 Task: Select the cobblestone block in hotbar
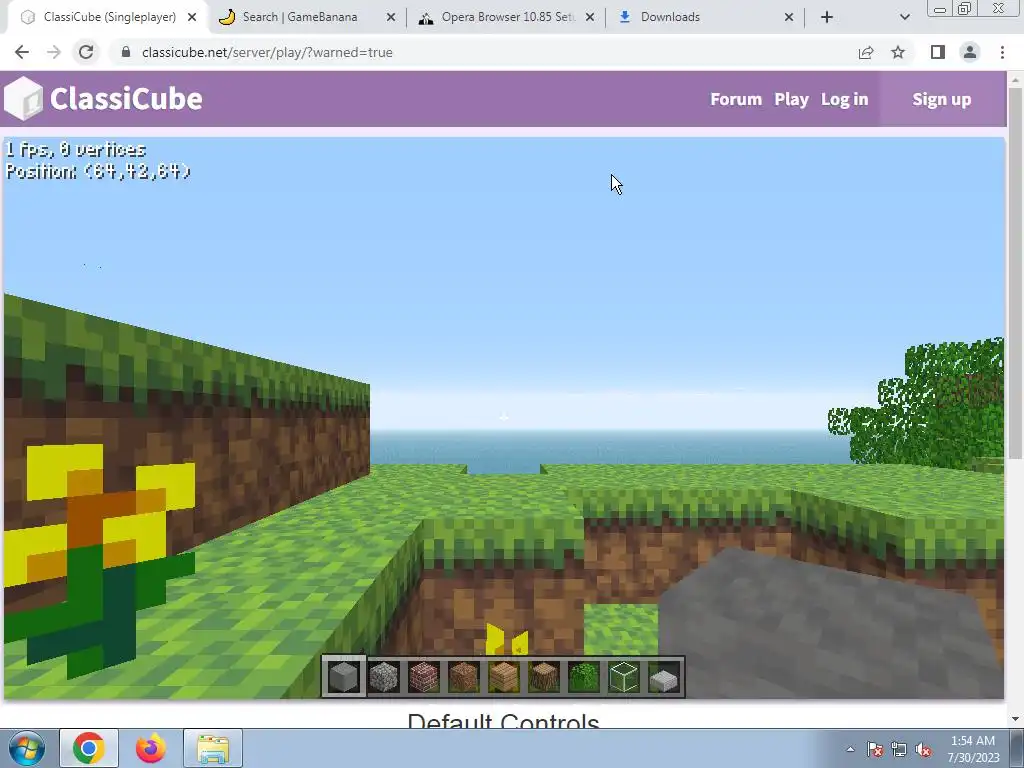tap(384, 677)
